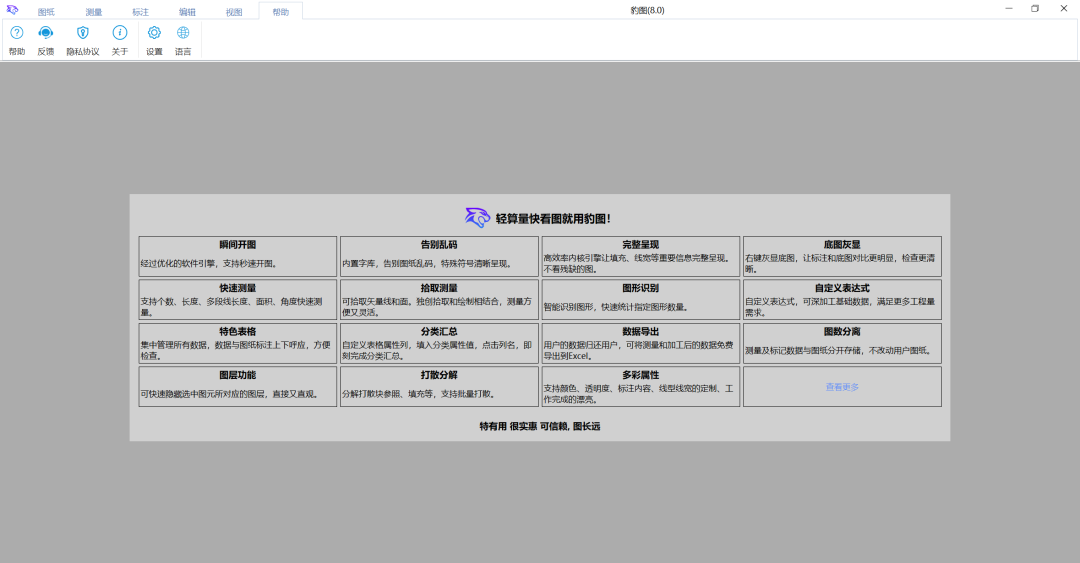The image size is (1080, 563).
Task: Click the 拾取测量 feature card
Action: [x=439, y=300]
